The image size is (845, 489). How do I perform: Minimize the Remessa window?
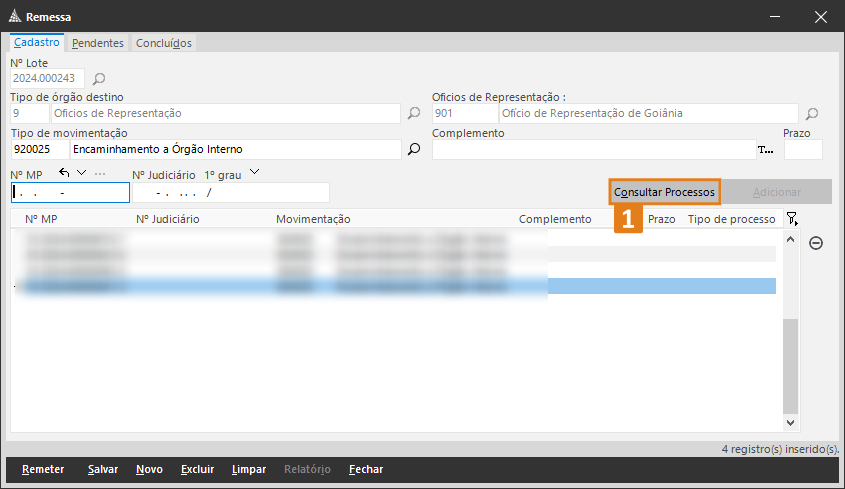pyautogui.click(x=775, y=17)
